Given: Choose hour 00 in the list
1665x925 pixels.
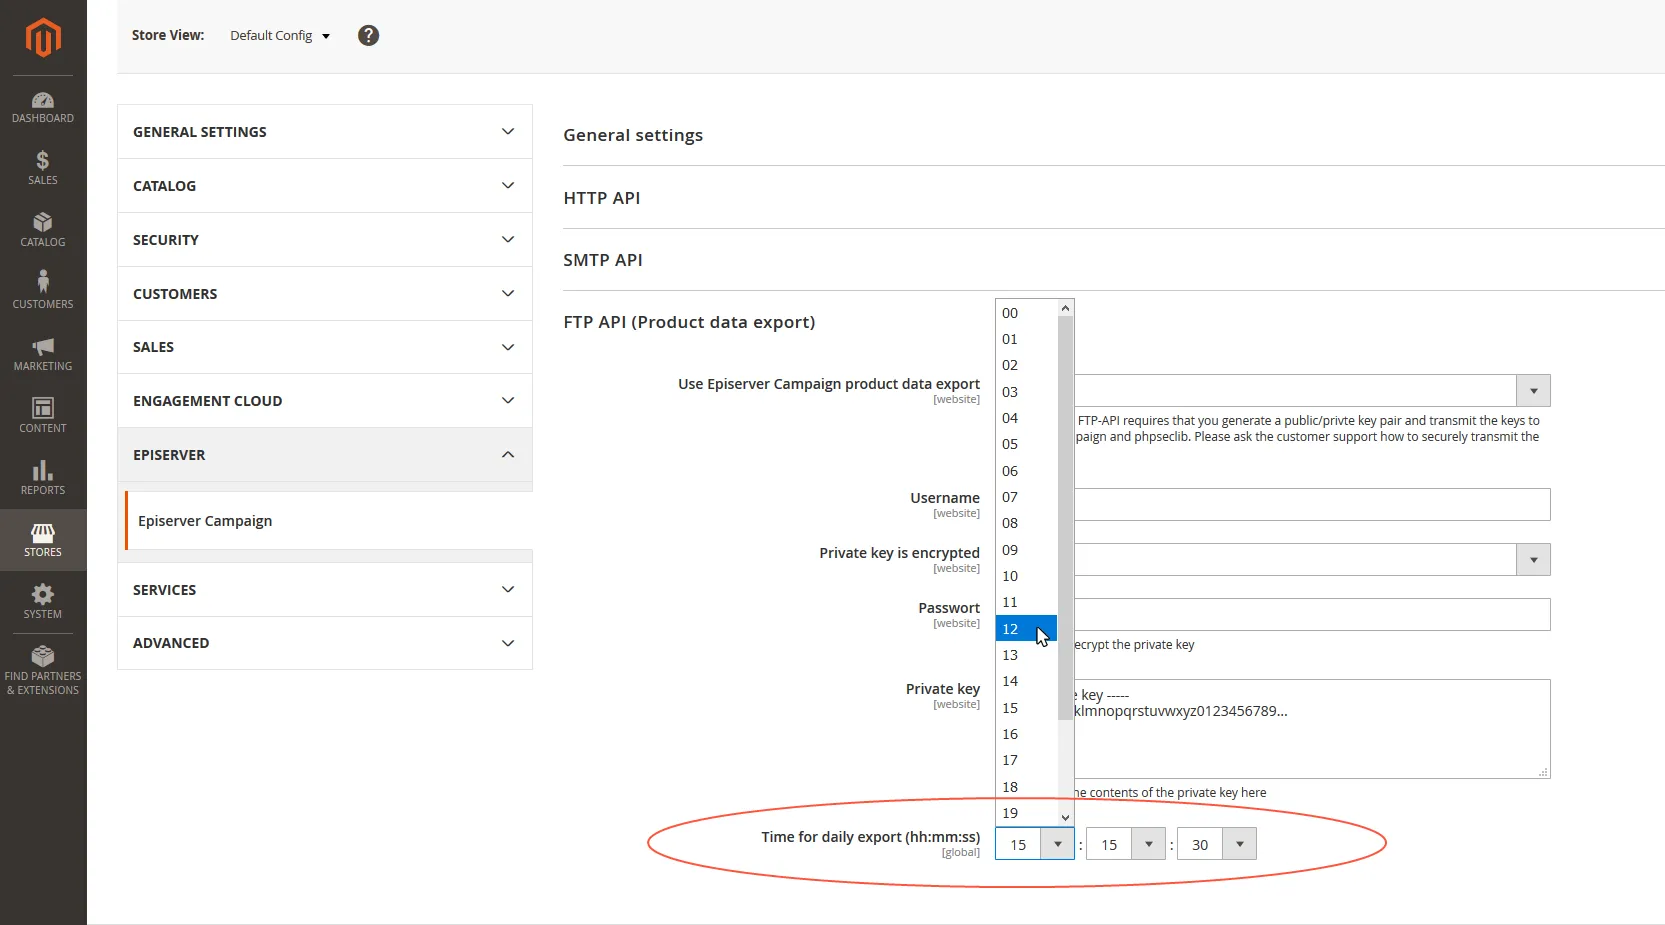Looking at the screenshot, I should (x=1026, y=313).
